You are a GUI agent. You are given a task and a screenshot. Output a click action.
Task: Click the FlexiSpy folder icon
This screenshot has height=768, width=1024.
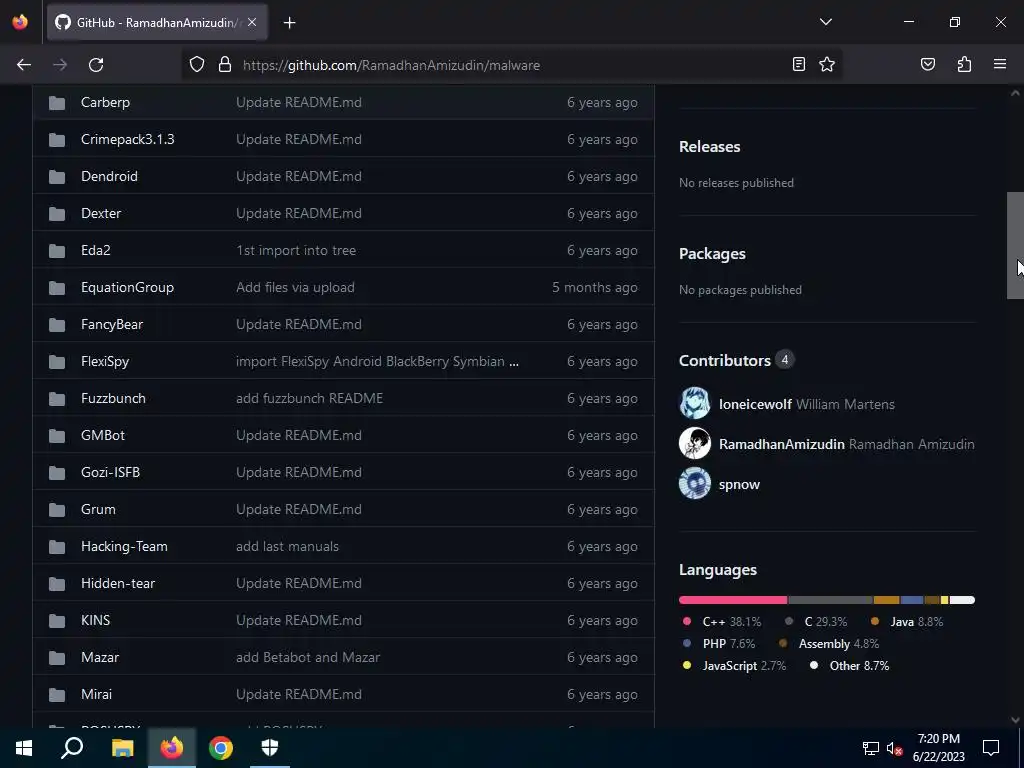click(57, 361)
